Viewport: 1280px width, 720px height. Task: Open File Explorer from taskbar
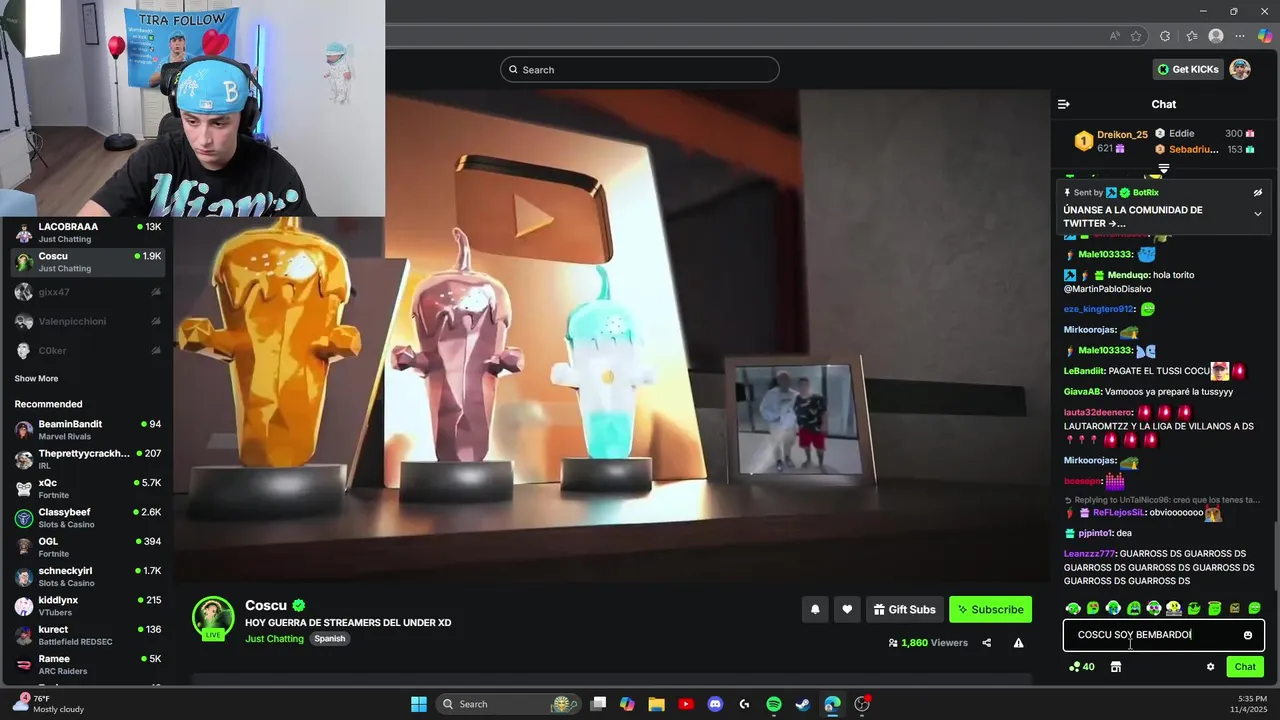[x=656, y=704]
